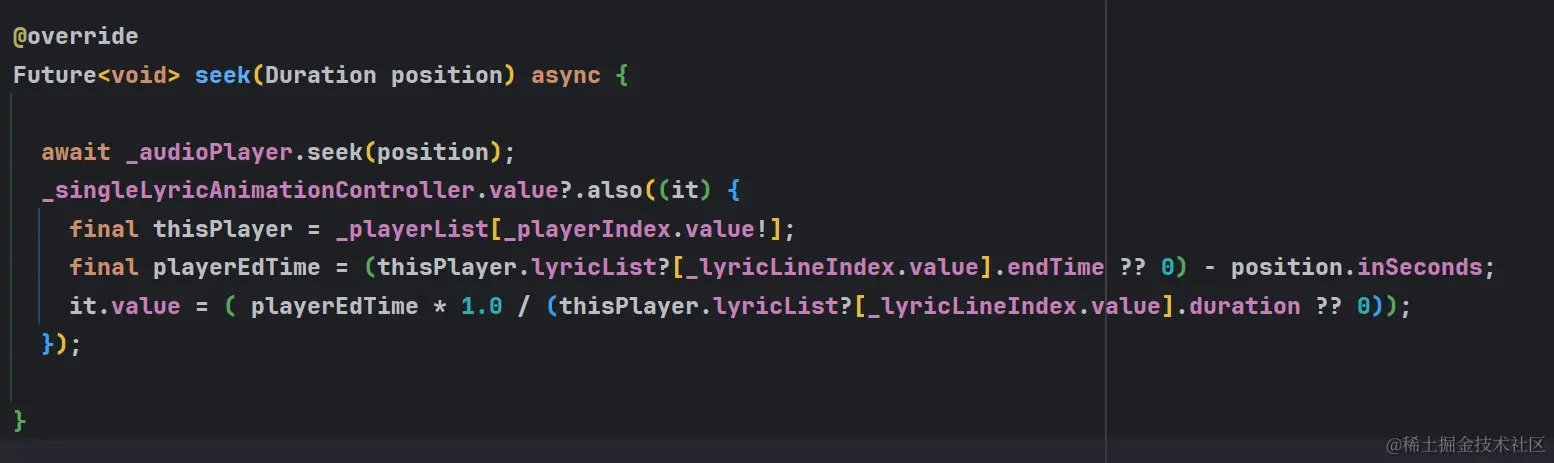Click the playerEdTime variable declaration
This screenshot has height=463, width=1554.
coord(237,267)
